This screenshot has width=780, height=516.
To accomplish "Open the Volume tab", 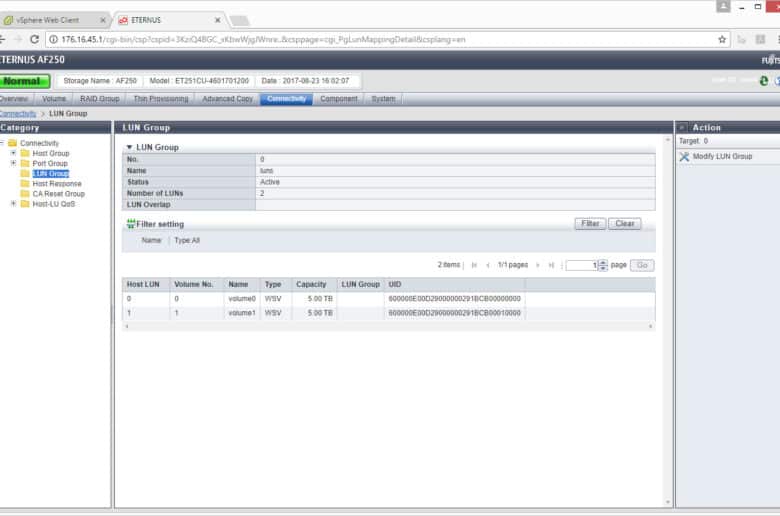I will (x=54, y=99).
